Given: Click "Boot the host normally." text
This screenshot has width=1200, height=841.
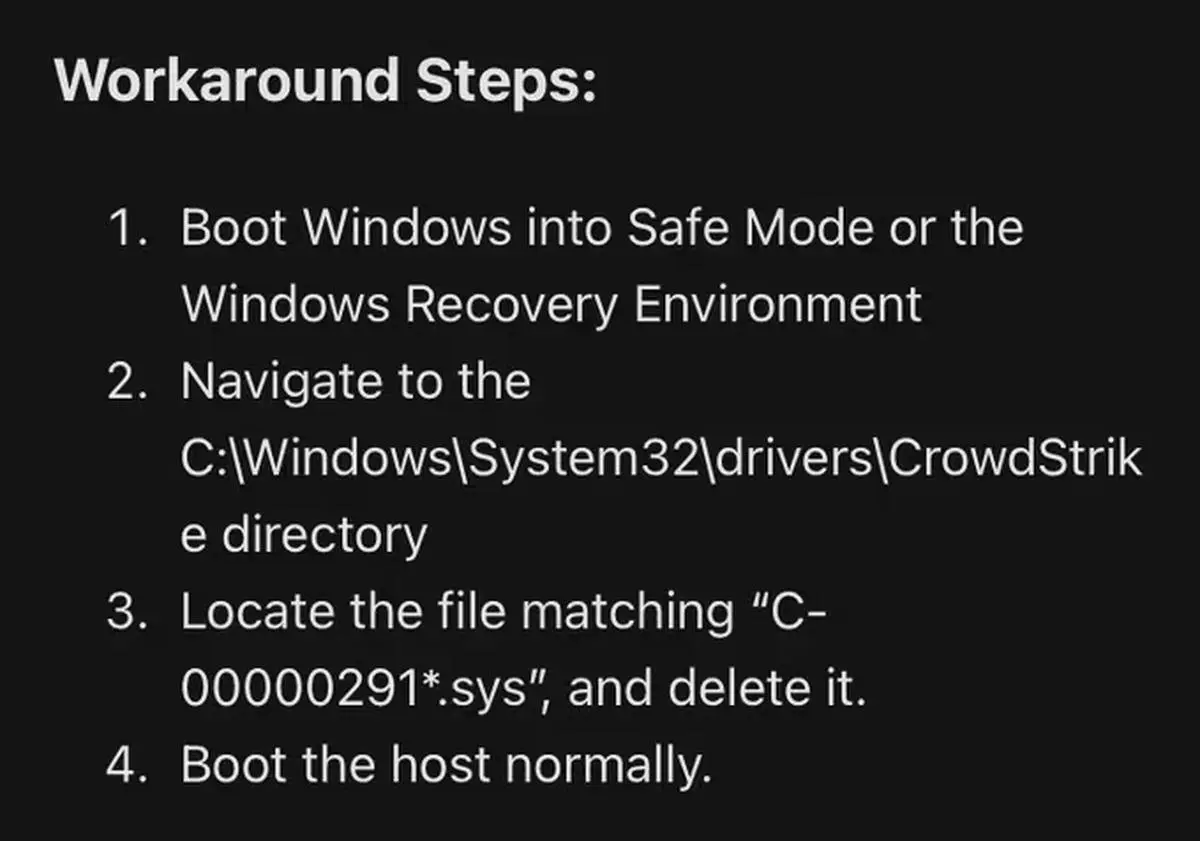Looking at the screenshot, I should [x=445, y=765].
